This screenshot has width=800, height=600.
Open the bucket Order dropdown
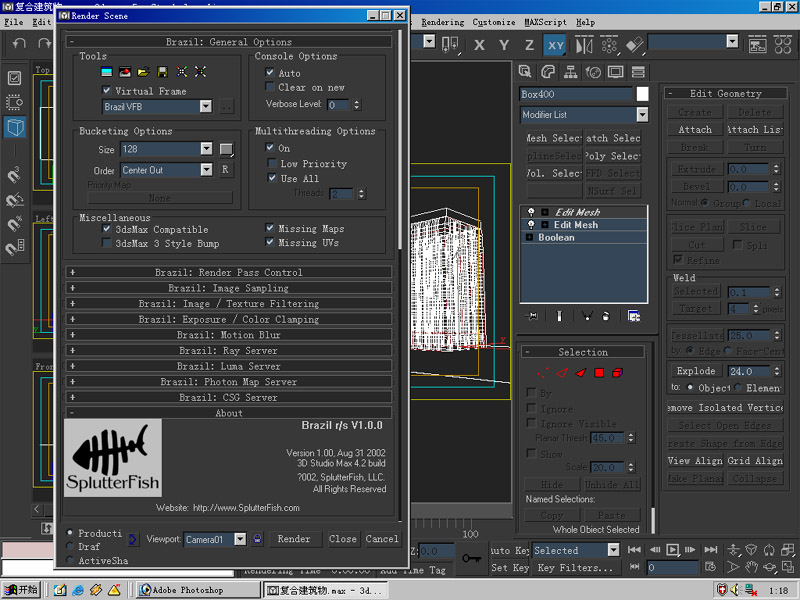(x=206, y=169)
